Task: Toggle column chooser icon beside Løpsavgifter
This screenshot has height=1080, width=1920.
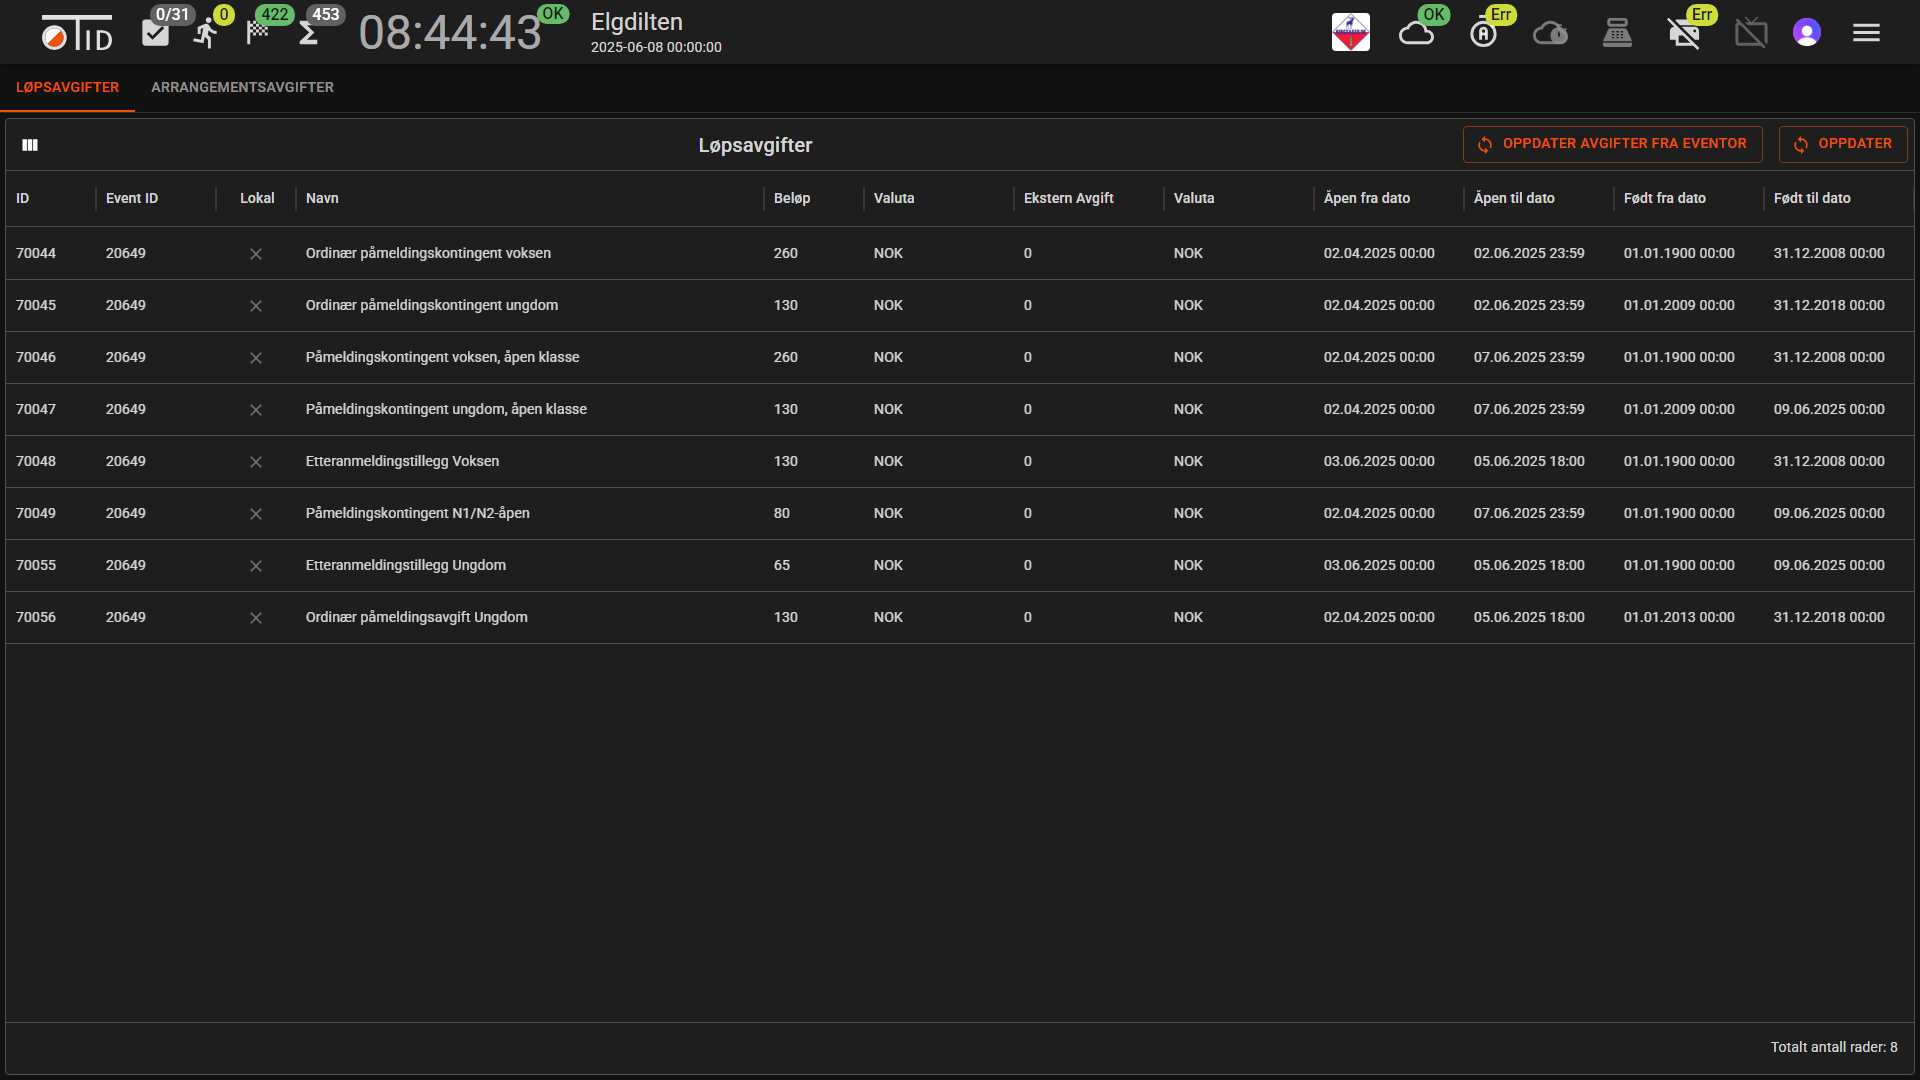Action: click(30, 145)
